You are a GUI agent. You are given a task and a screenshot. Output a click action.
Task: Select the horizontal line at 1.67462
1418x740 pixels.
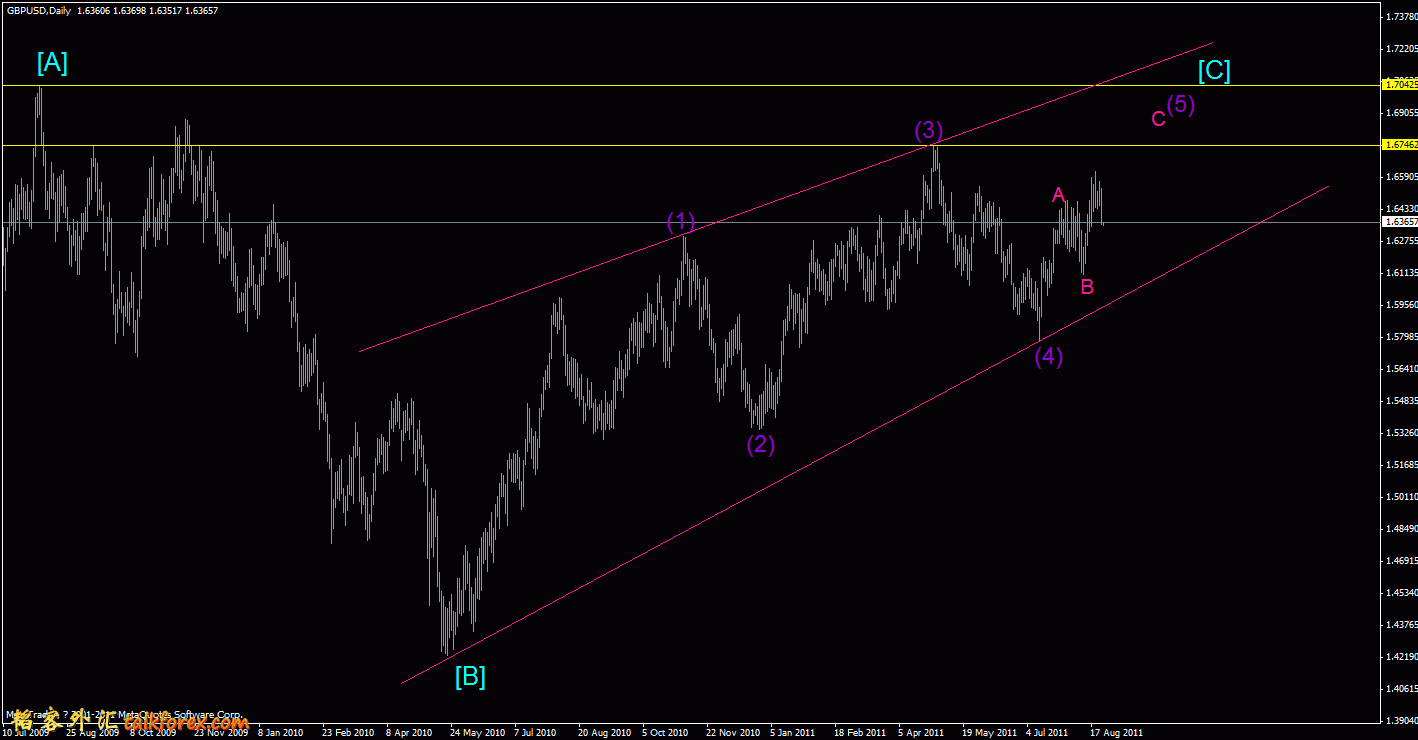click(x=690, y=145)
